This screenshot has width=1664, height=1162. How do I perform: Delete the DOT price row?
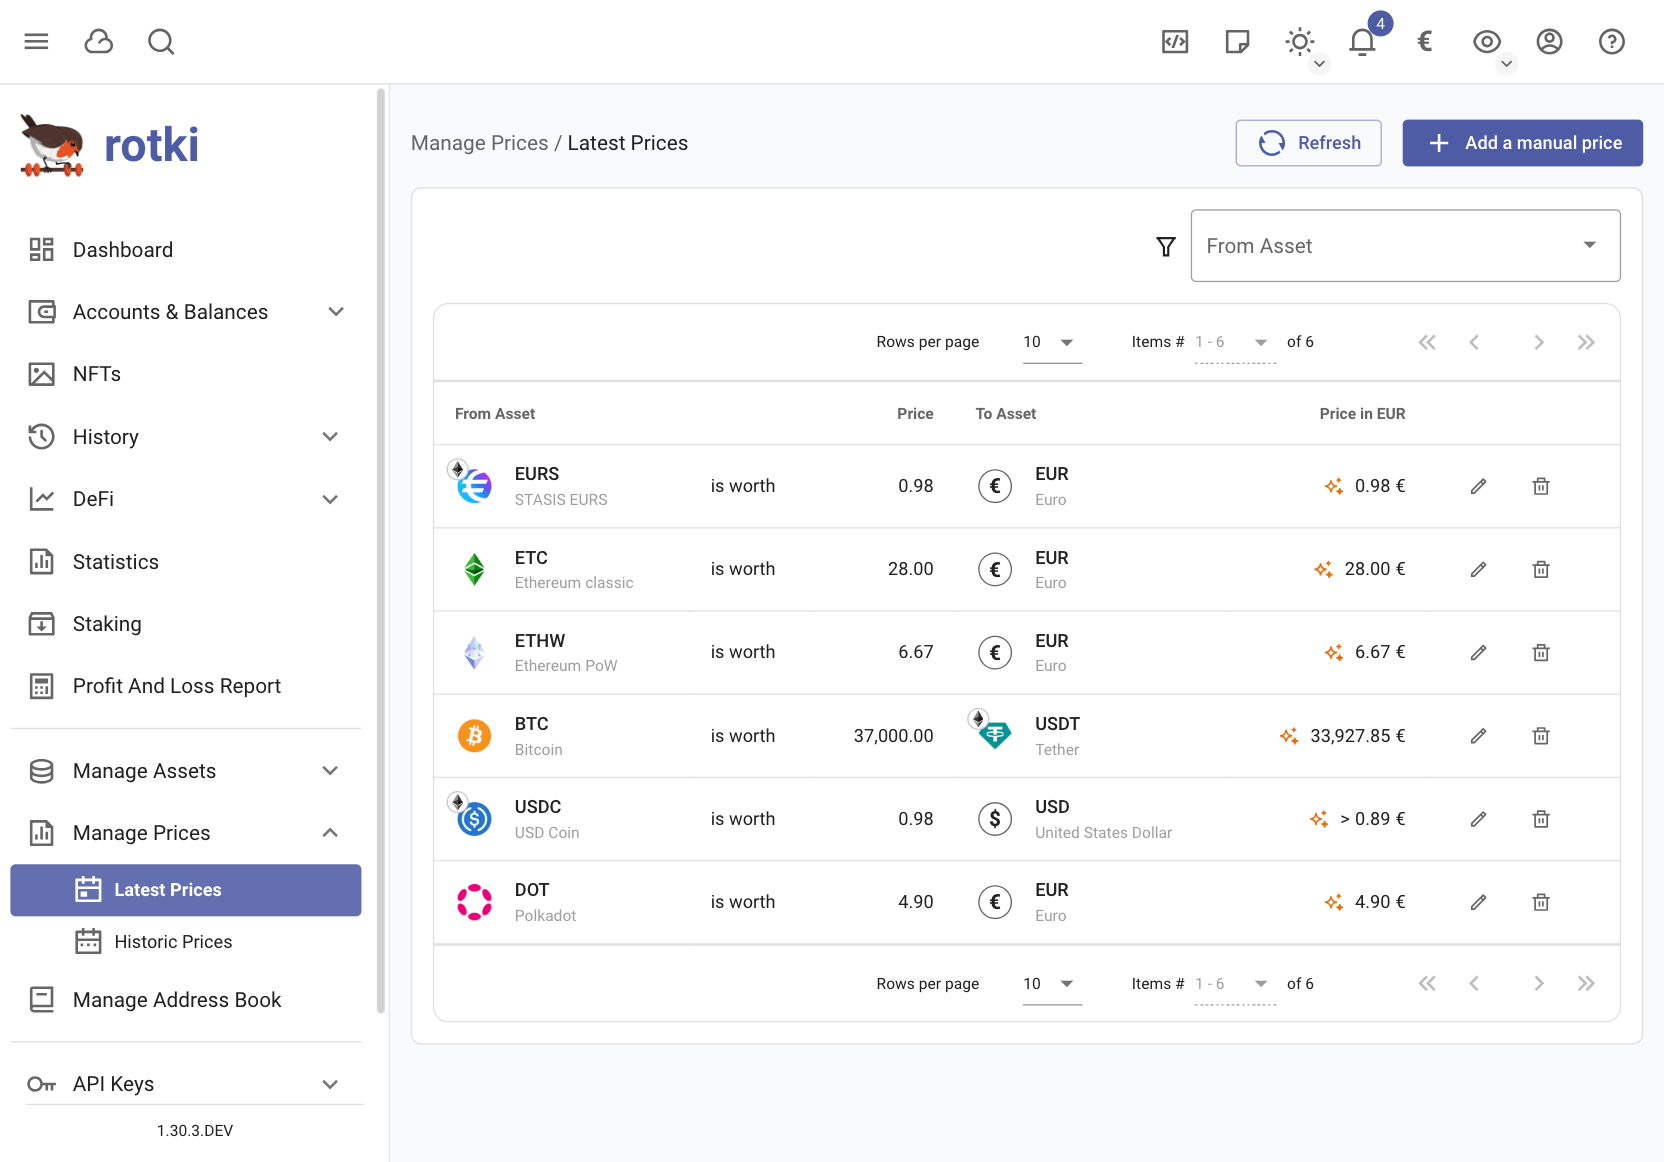click(x=1541, y=902)
